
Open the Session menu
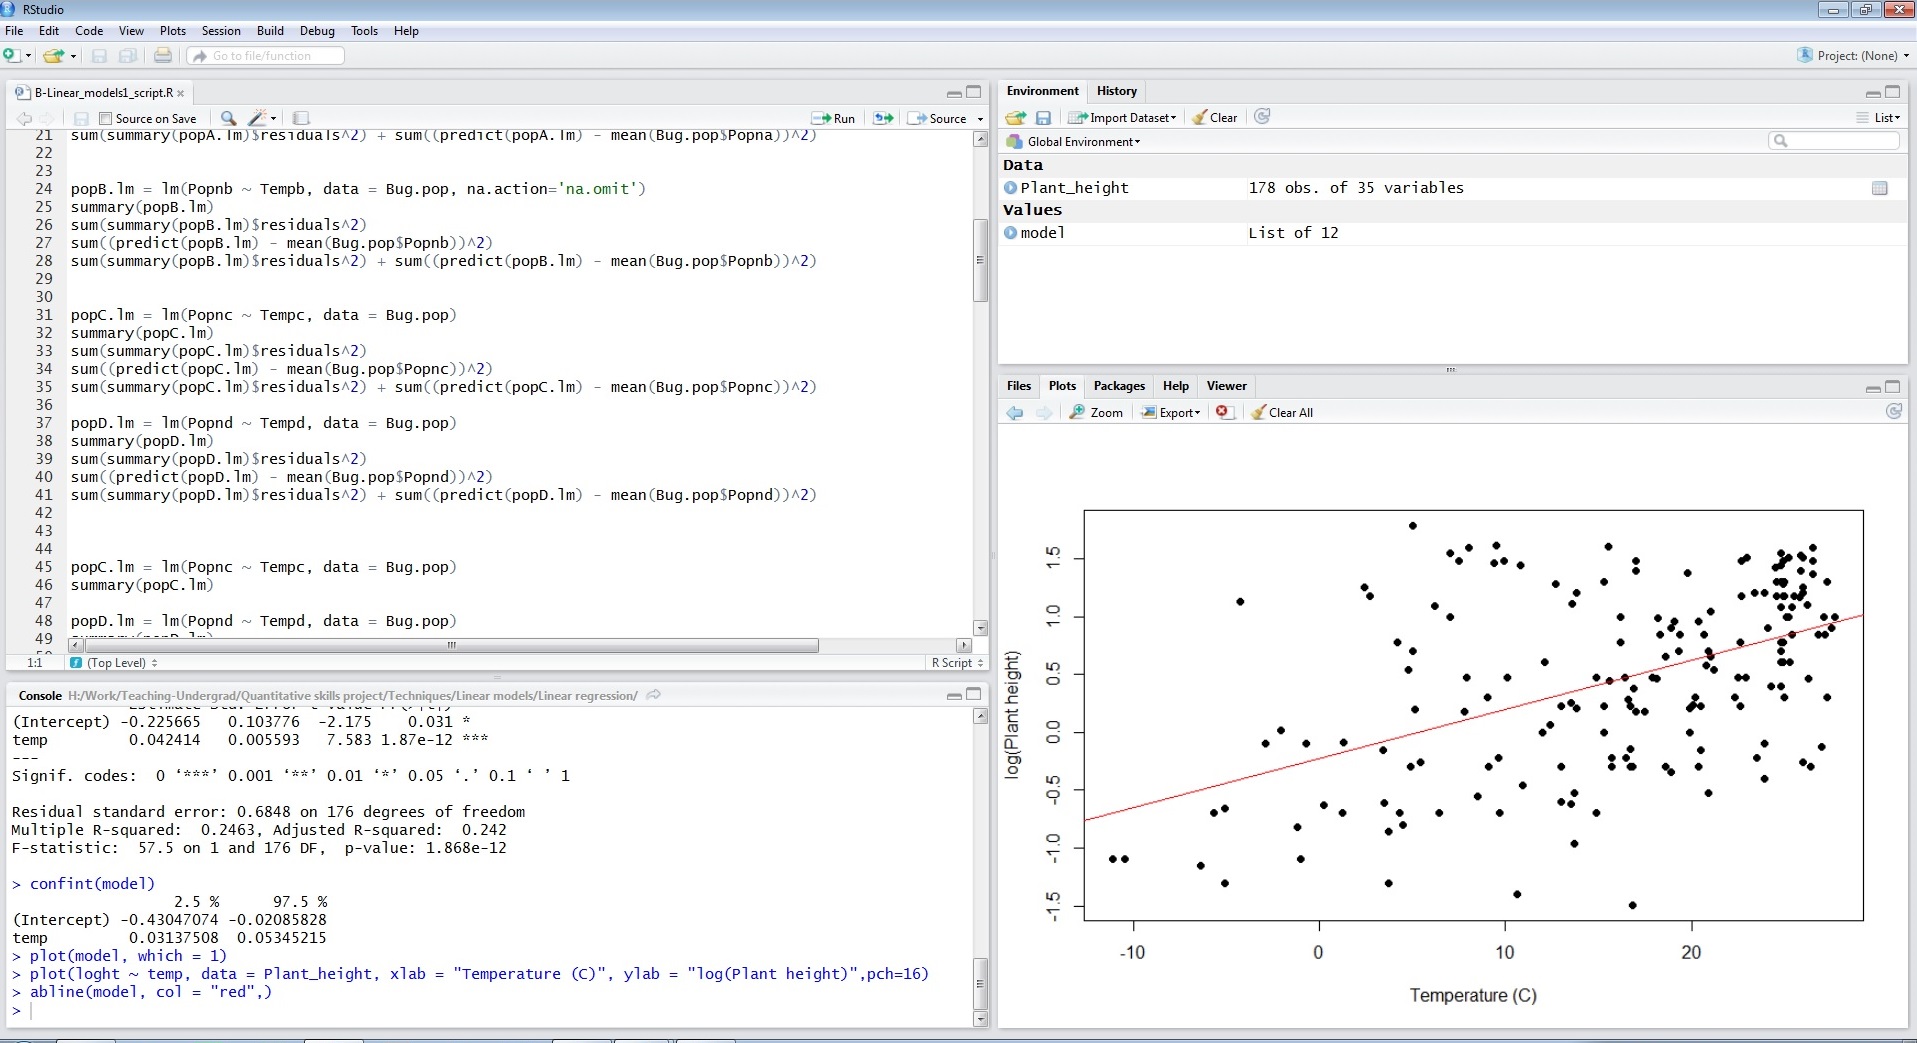(221, 31)
